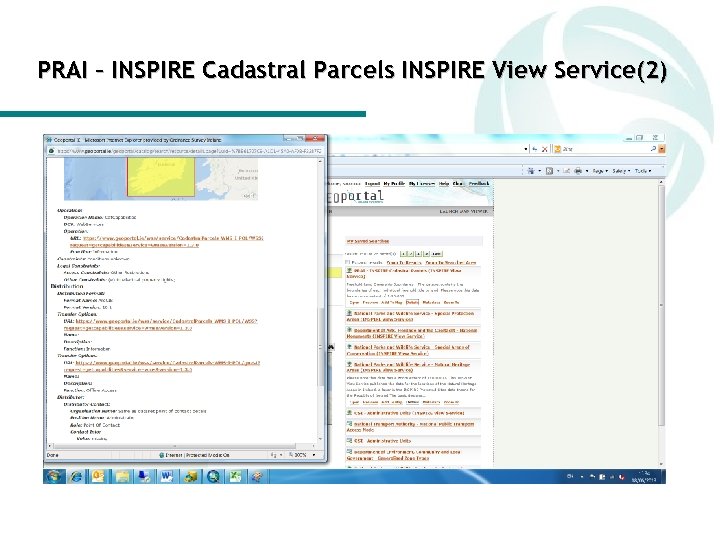
Task: Open the Tools dropdown menu in IE toolbar
Action: click(x=643, y=171)
